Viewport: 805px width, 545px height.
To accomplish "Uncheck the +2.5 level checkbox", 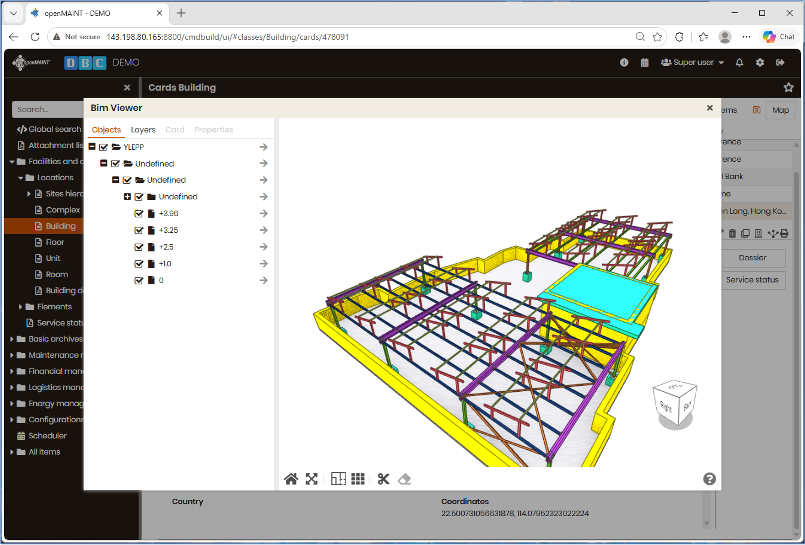I will tap(139, 247).
